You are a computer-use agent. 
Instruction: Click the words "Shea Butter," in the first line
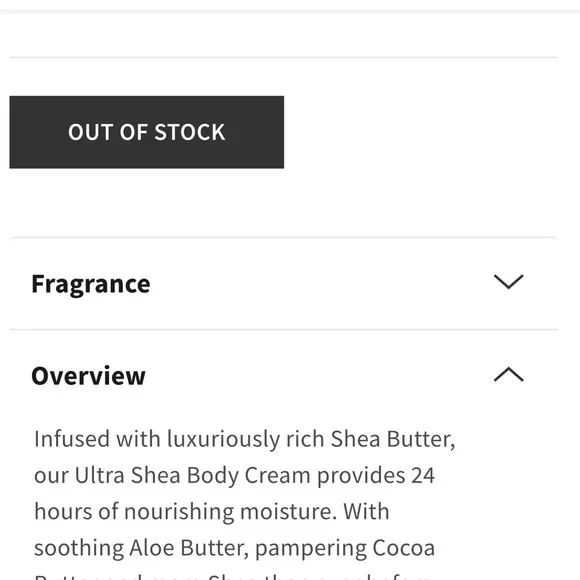coord(393,439)
